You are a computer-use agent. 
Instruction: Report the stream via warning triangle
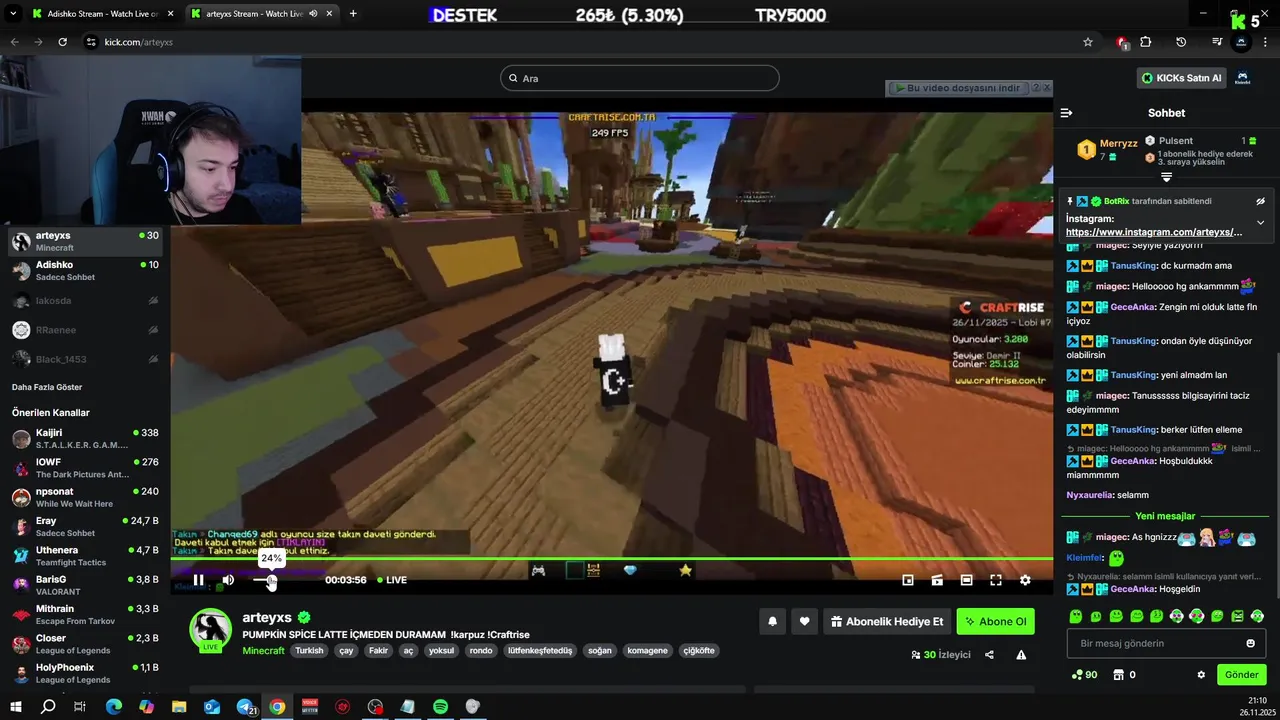(1021, 655)
